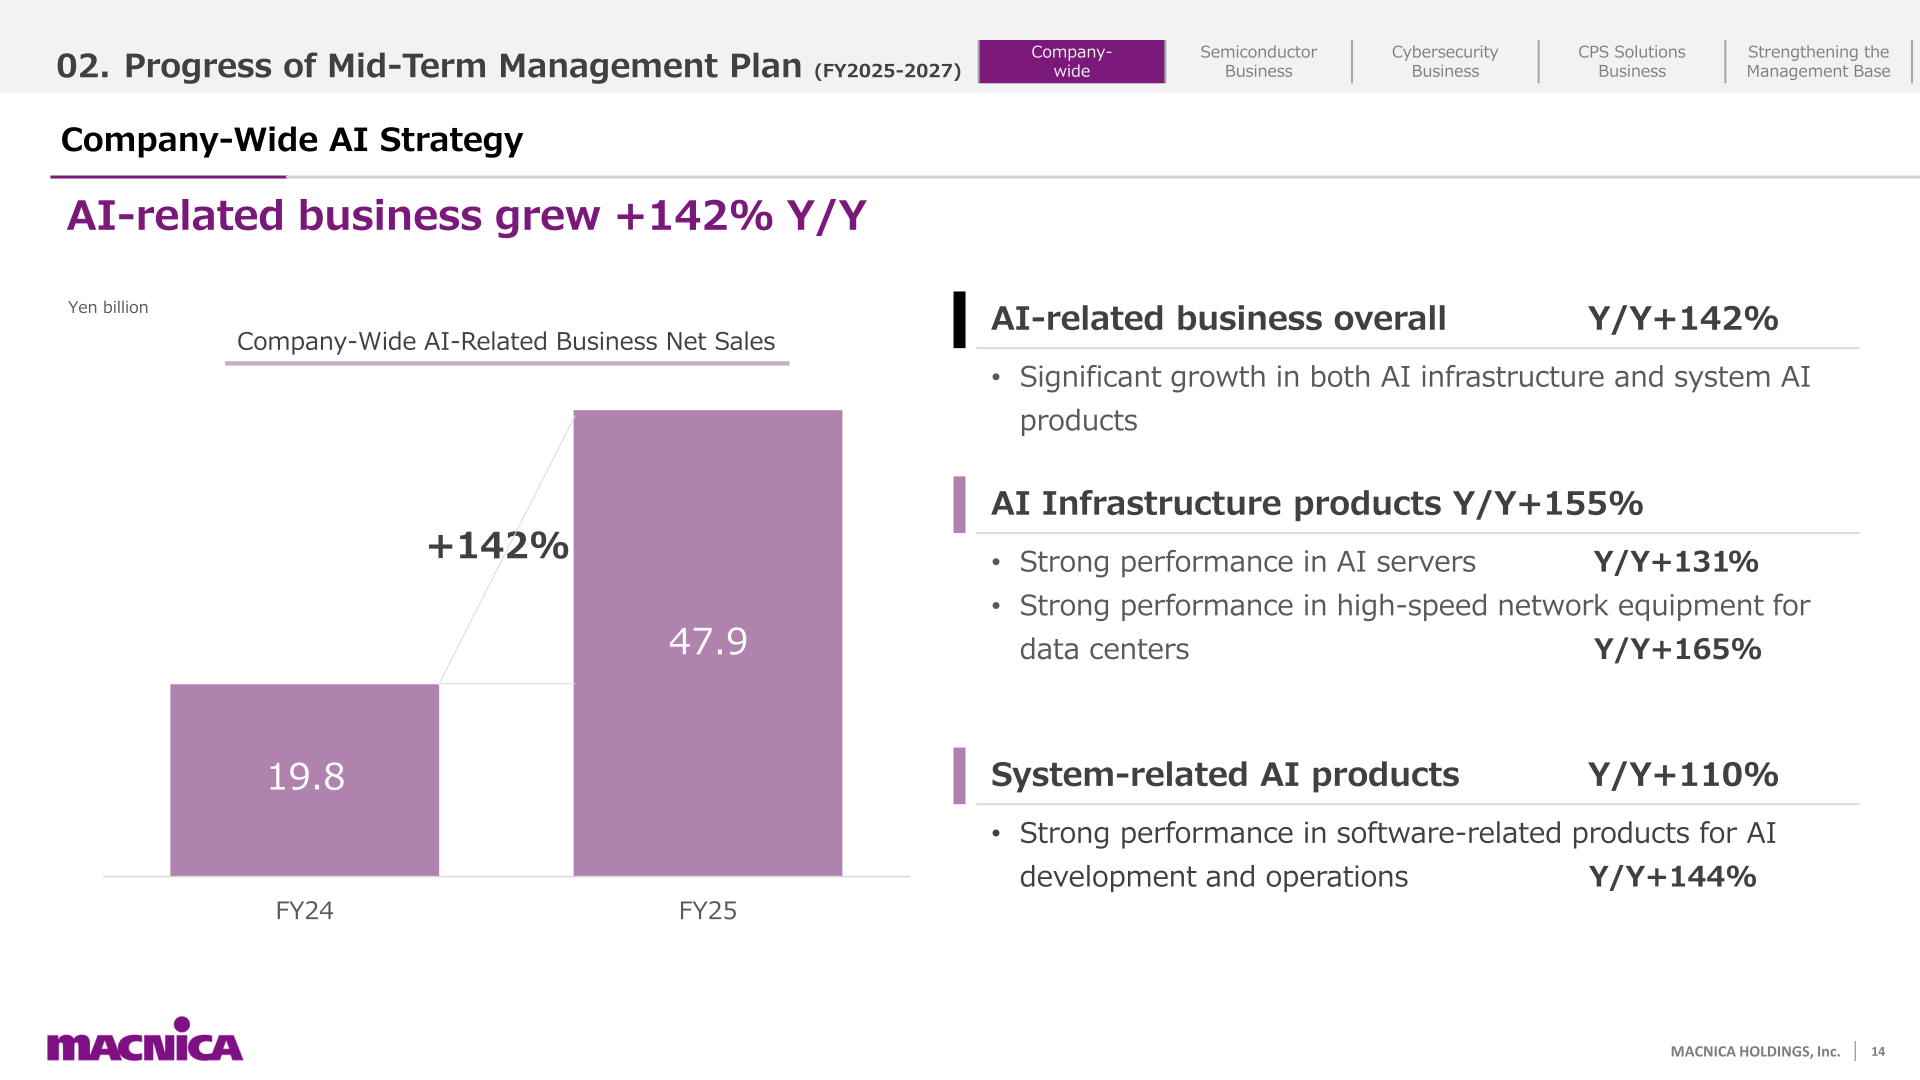Go to CPS Solutions Business tab
Screen dimensions: 1920x1080
tap(1632, 61)
